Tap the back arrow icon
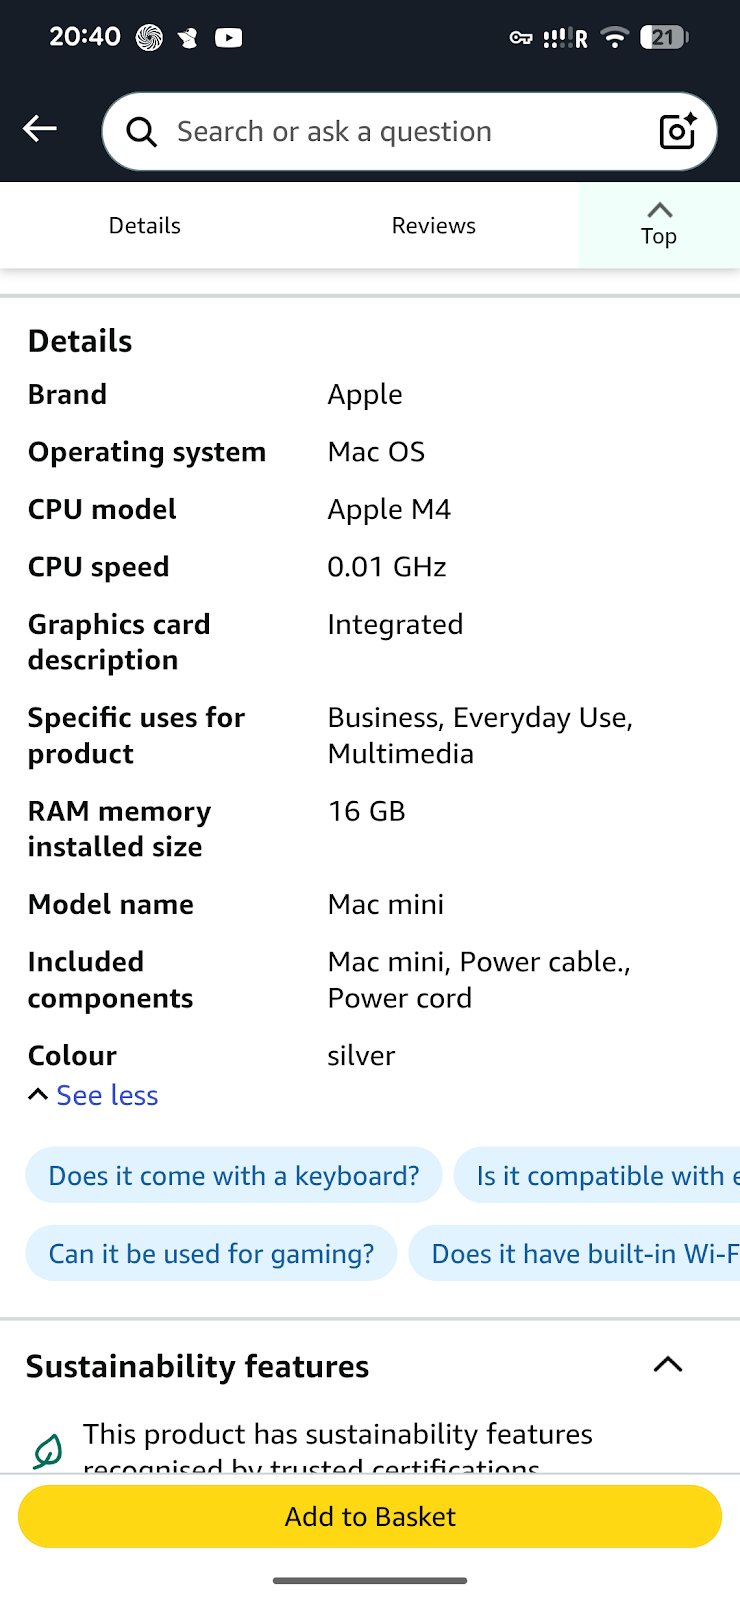This screenshot has height=1602, width=740. 40,129
